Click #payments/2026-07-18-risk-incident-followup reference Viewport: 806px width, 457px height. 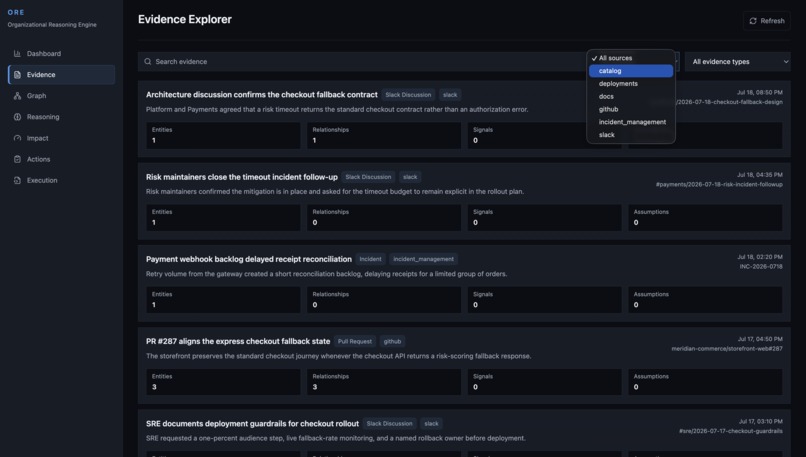[719, 185]
